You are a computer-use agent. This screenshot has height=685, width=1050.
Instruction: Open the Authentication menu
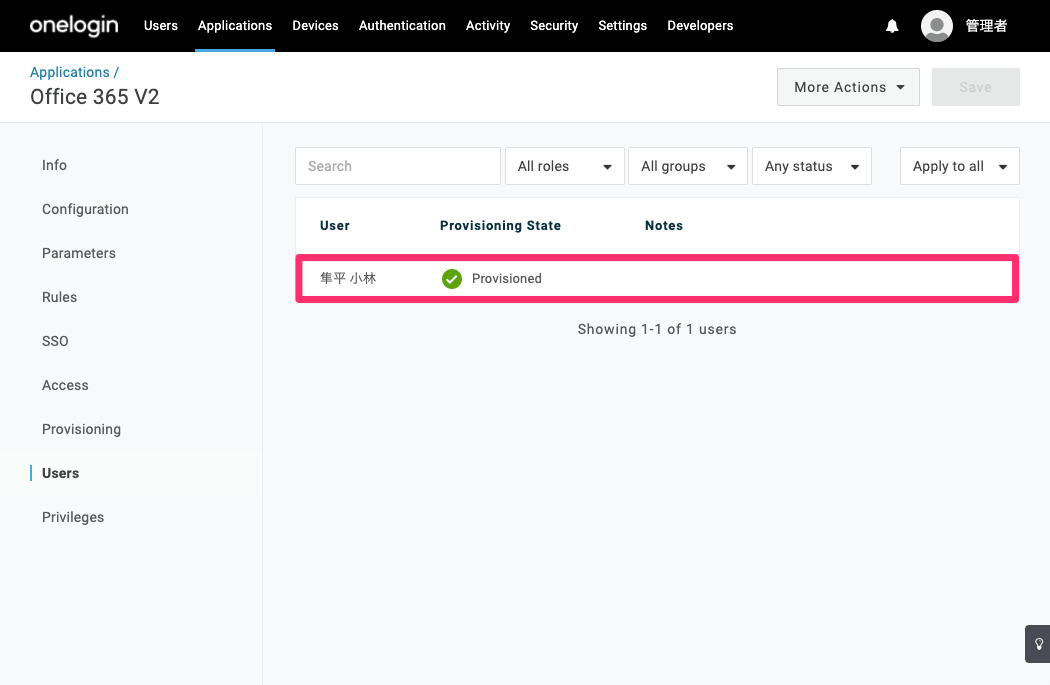point(402,25)
